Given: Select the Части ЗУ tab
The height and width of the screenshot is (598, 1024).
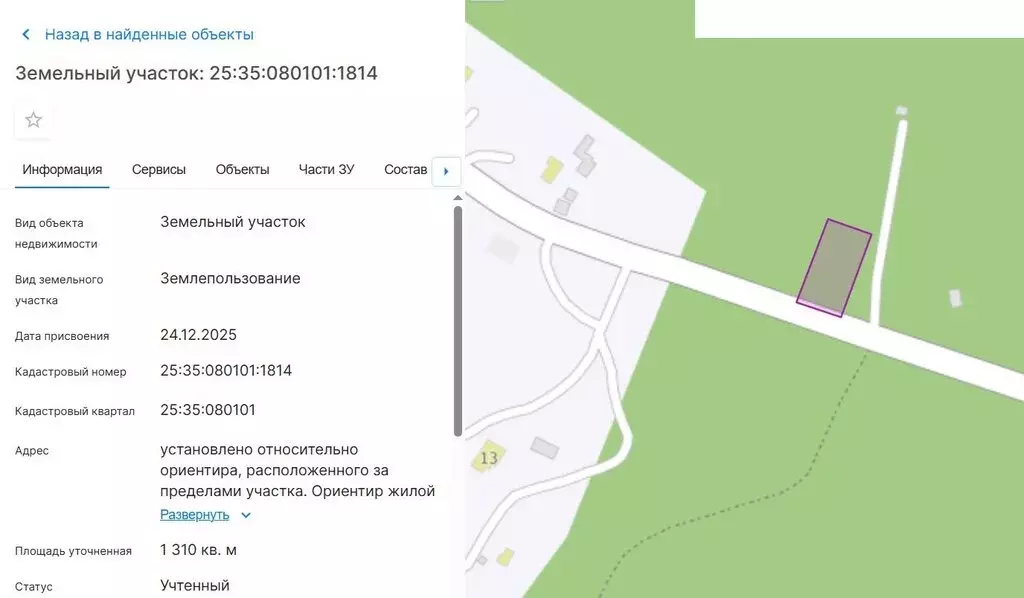Looking at the screenshot, I should click(327, 169).
